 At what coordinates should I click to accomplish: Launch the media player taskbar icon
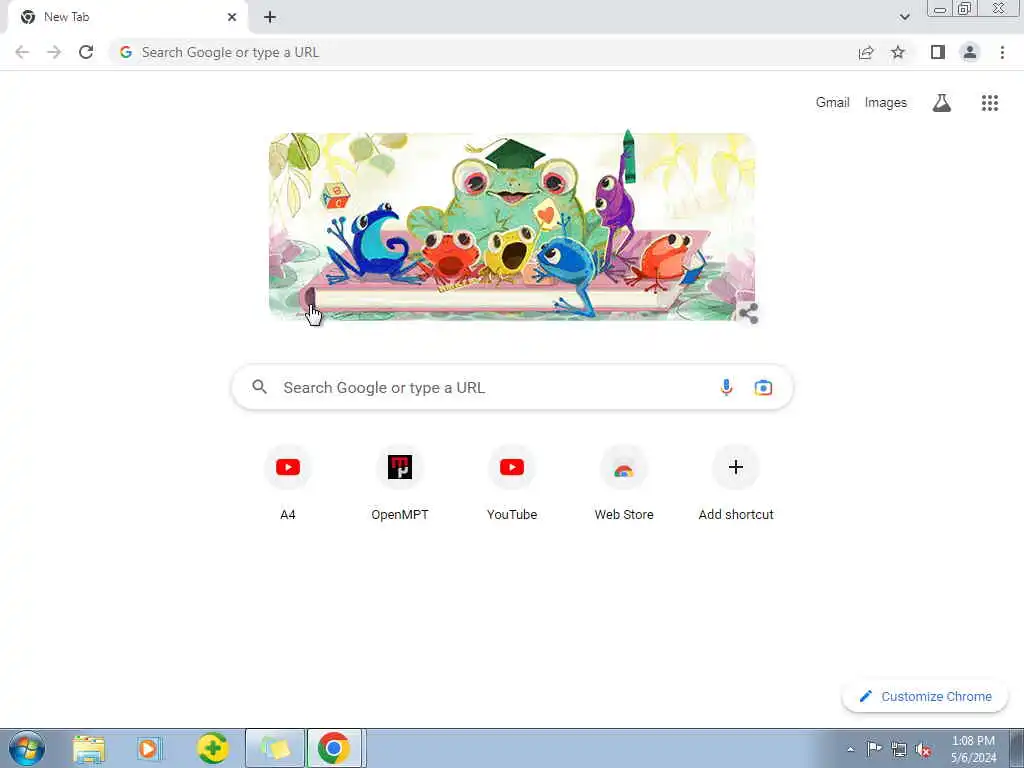pyautogui.click(x=149, y=749)
